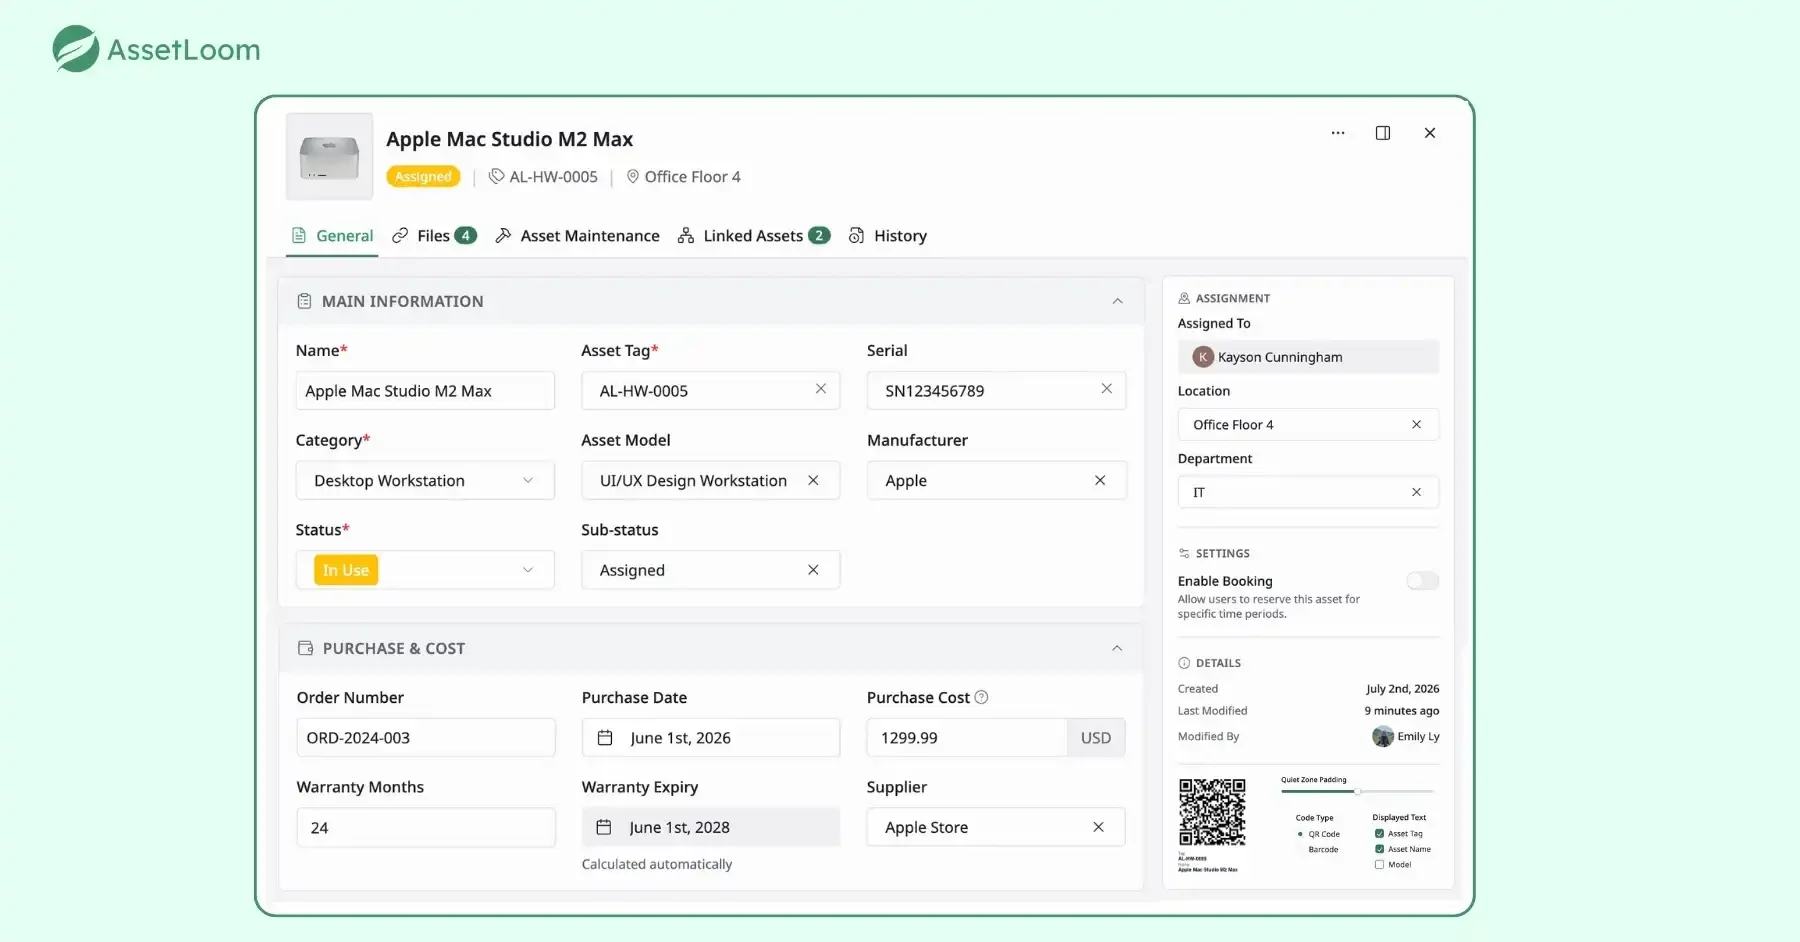1800x942 pixels.
Task: Click the Apple Mac Studio asset thumbnail
Action: coord(329,157)
